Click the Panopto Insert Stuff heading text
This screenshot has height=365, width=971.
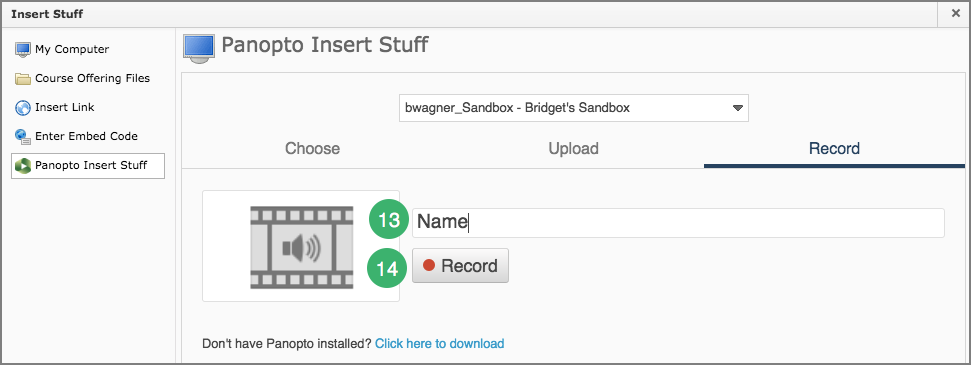(x=324, y=45)
